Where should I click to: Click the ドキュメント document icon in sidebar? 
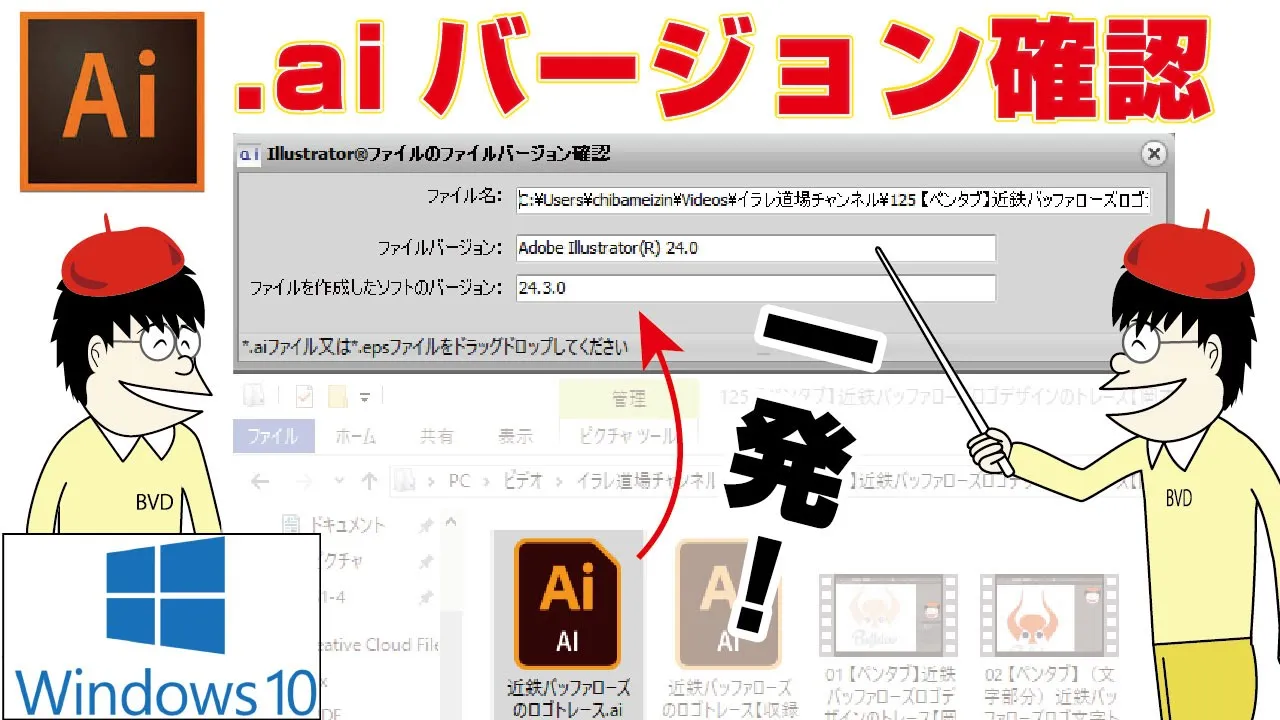pos(291,524)
